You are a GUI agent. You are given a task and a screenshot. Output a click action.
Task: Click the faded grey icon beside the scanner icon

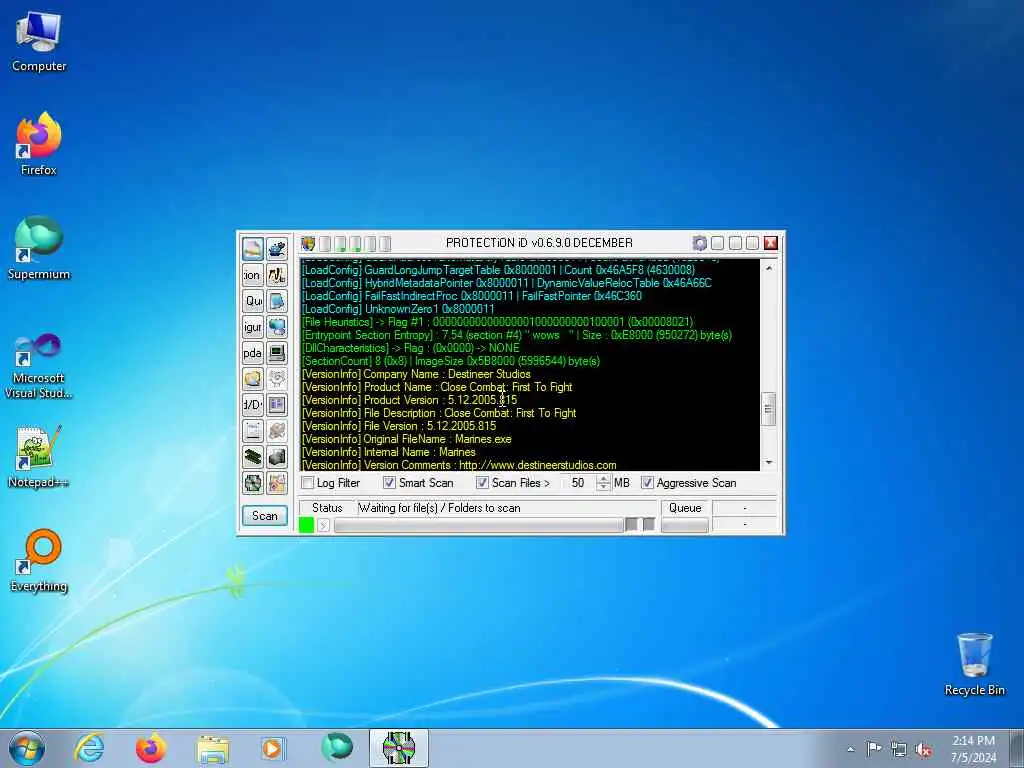277,431
